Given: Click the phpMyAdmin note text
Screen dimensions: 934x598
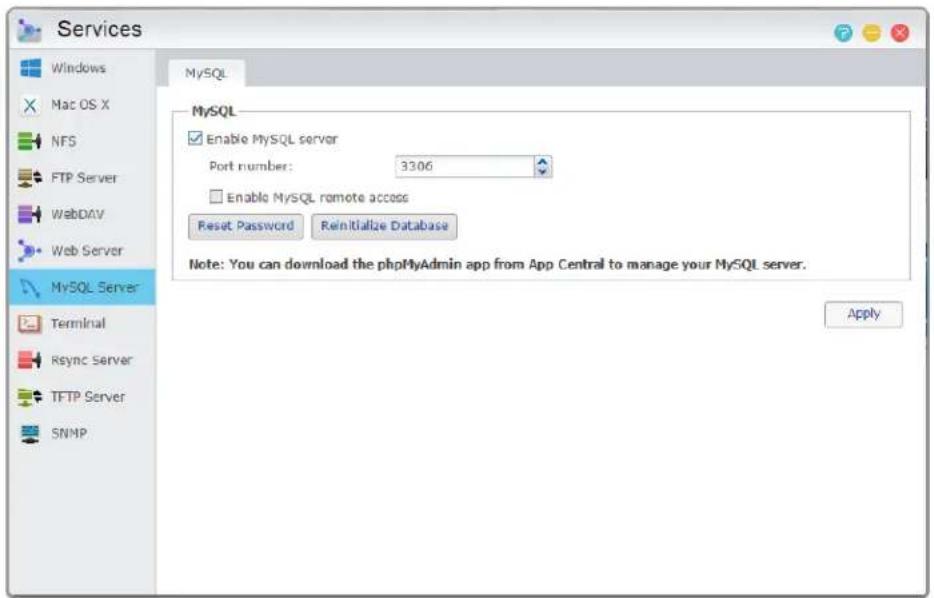Looking at the screenshot, I should point(497,264).
